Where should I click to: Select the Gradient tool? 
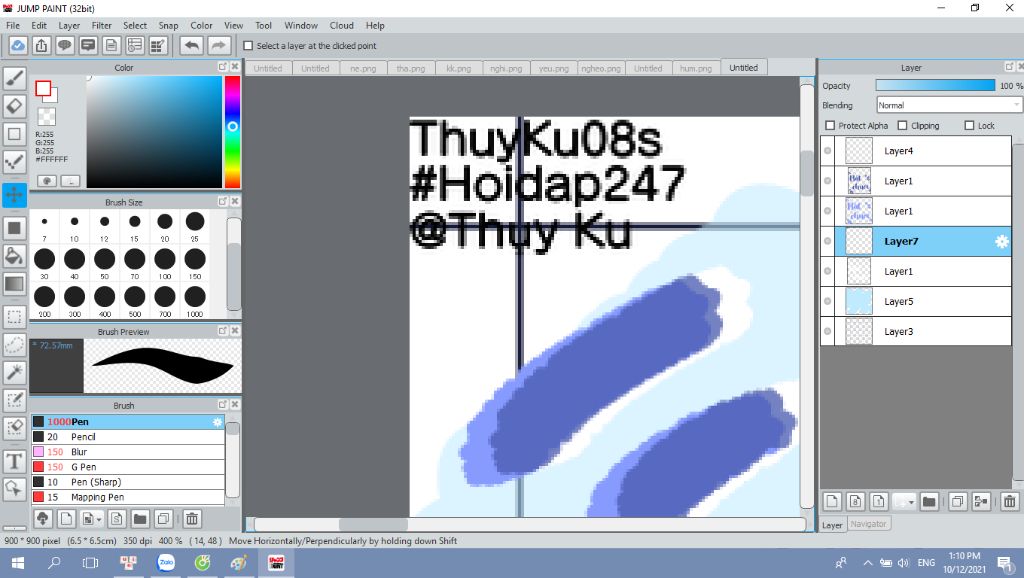[x=14, y=284]
